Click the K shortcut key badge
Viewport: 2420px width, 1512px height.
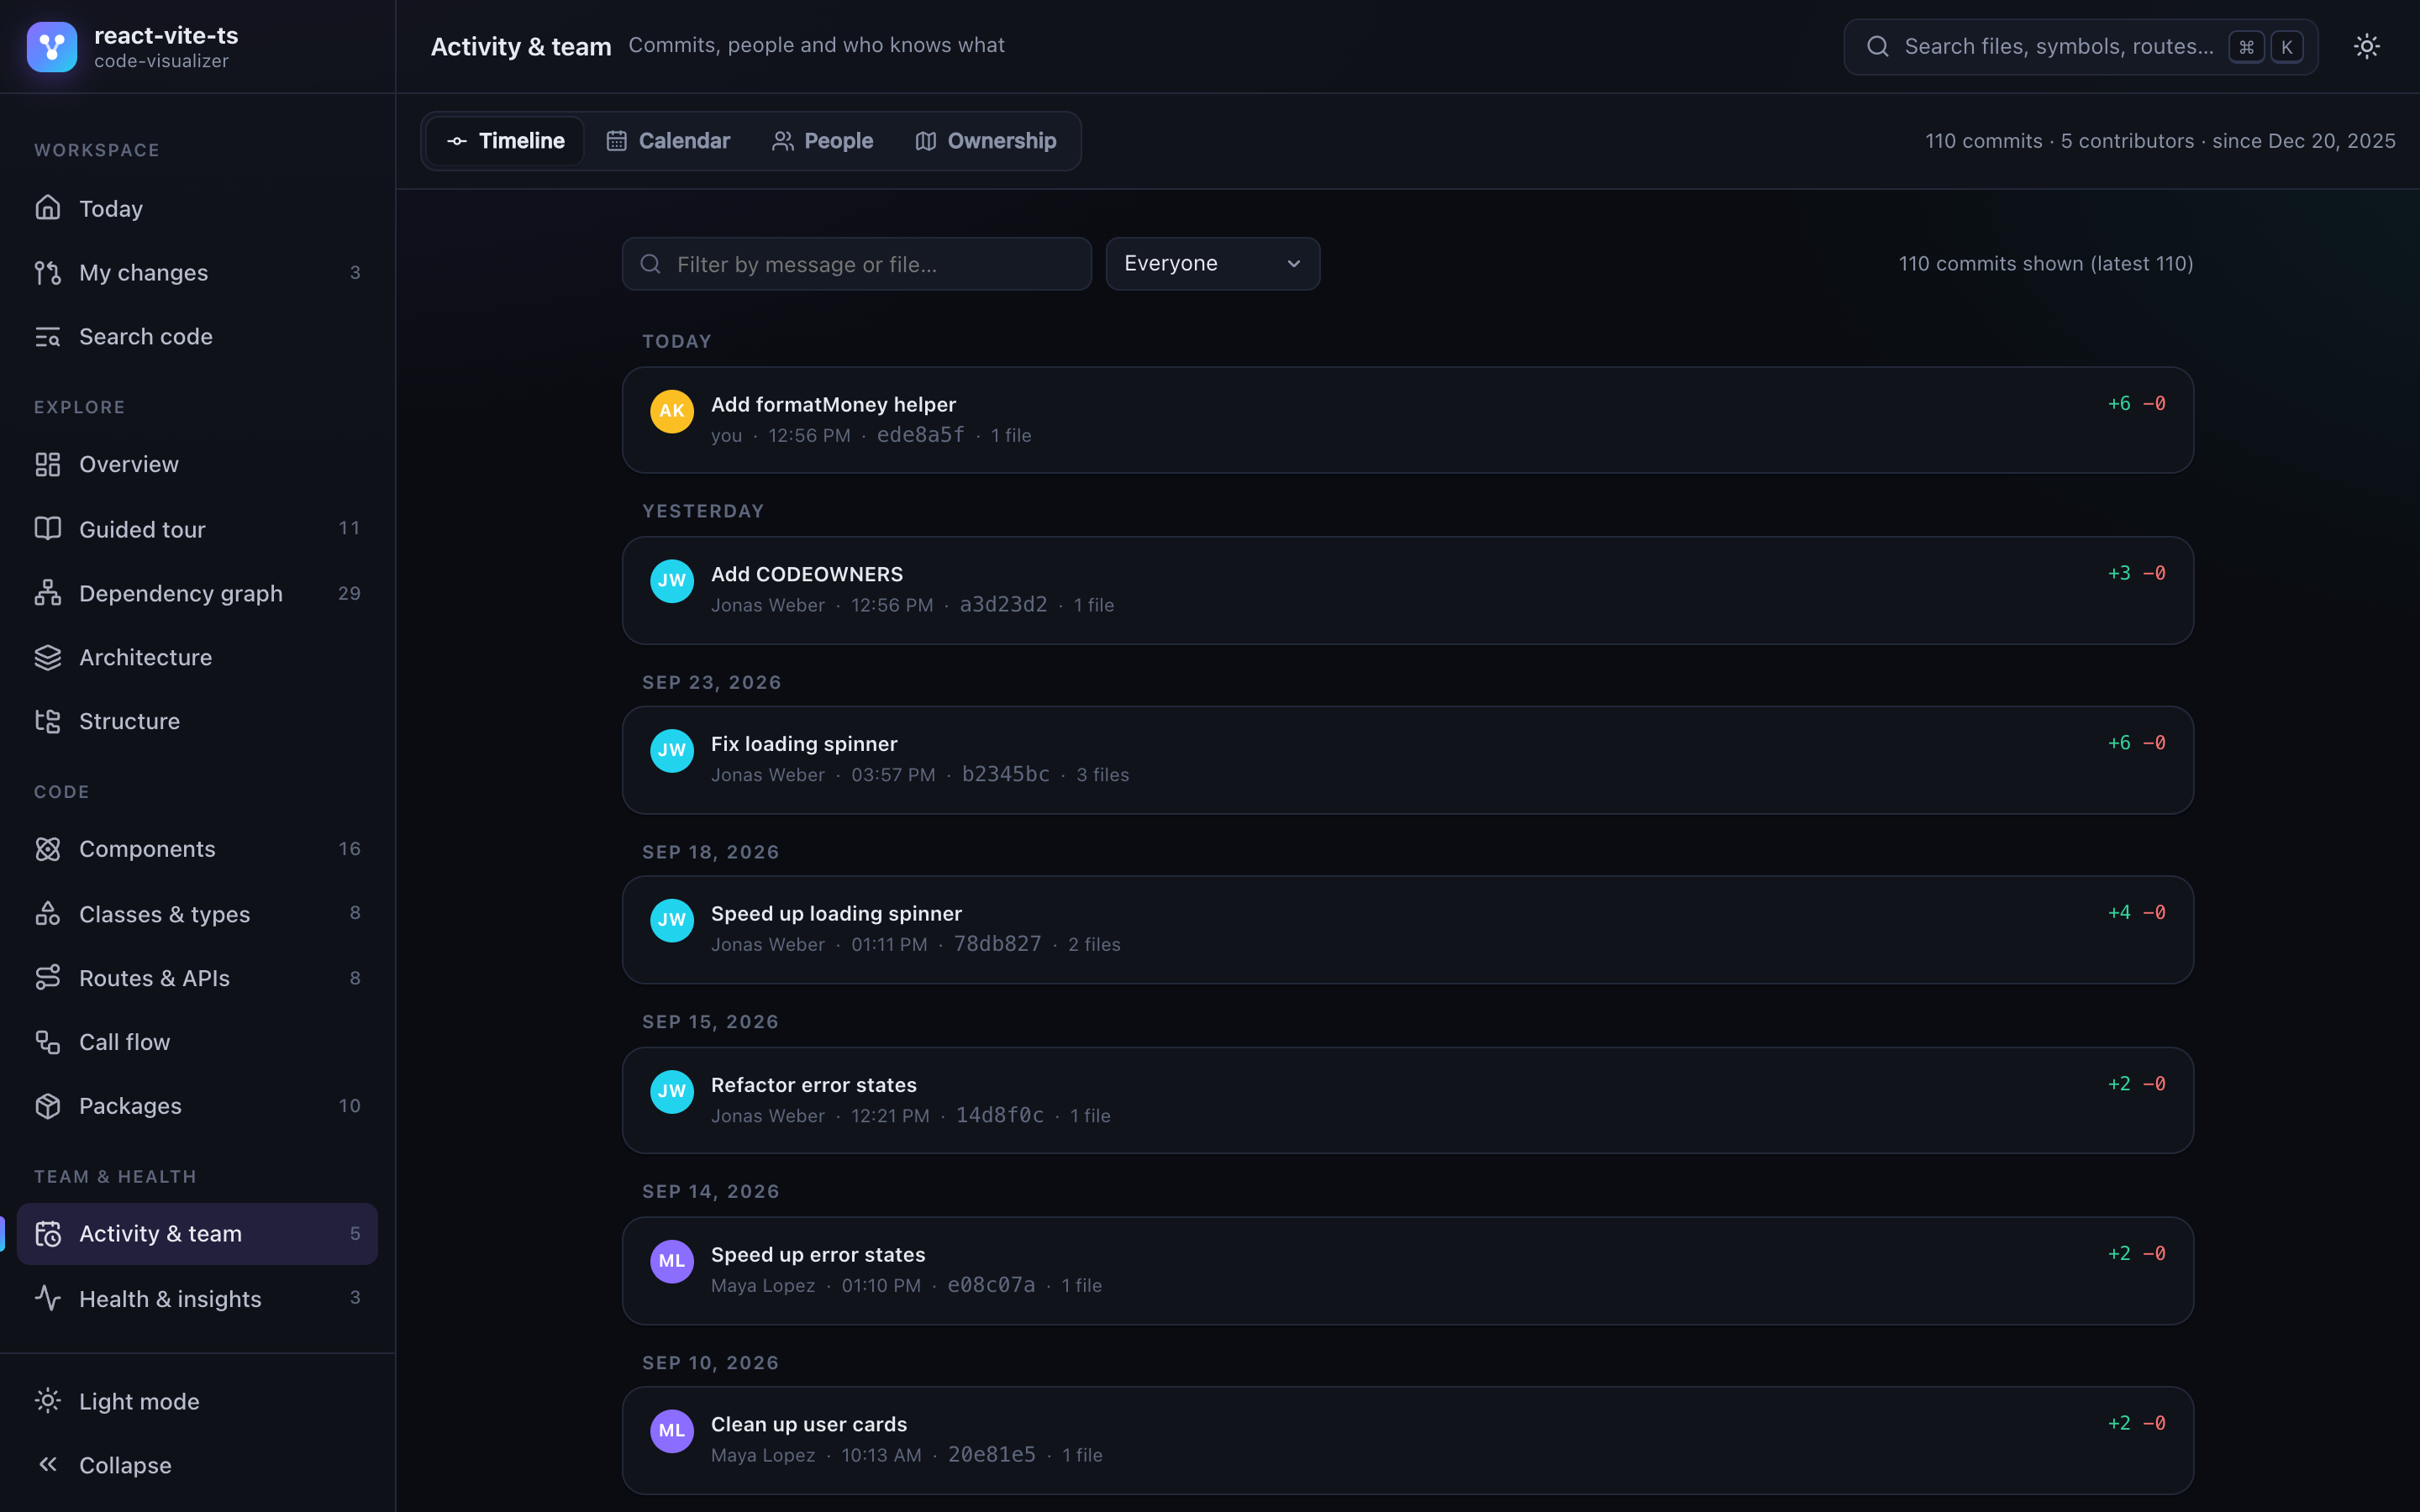2287,47
